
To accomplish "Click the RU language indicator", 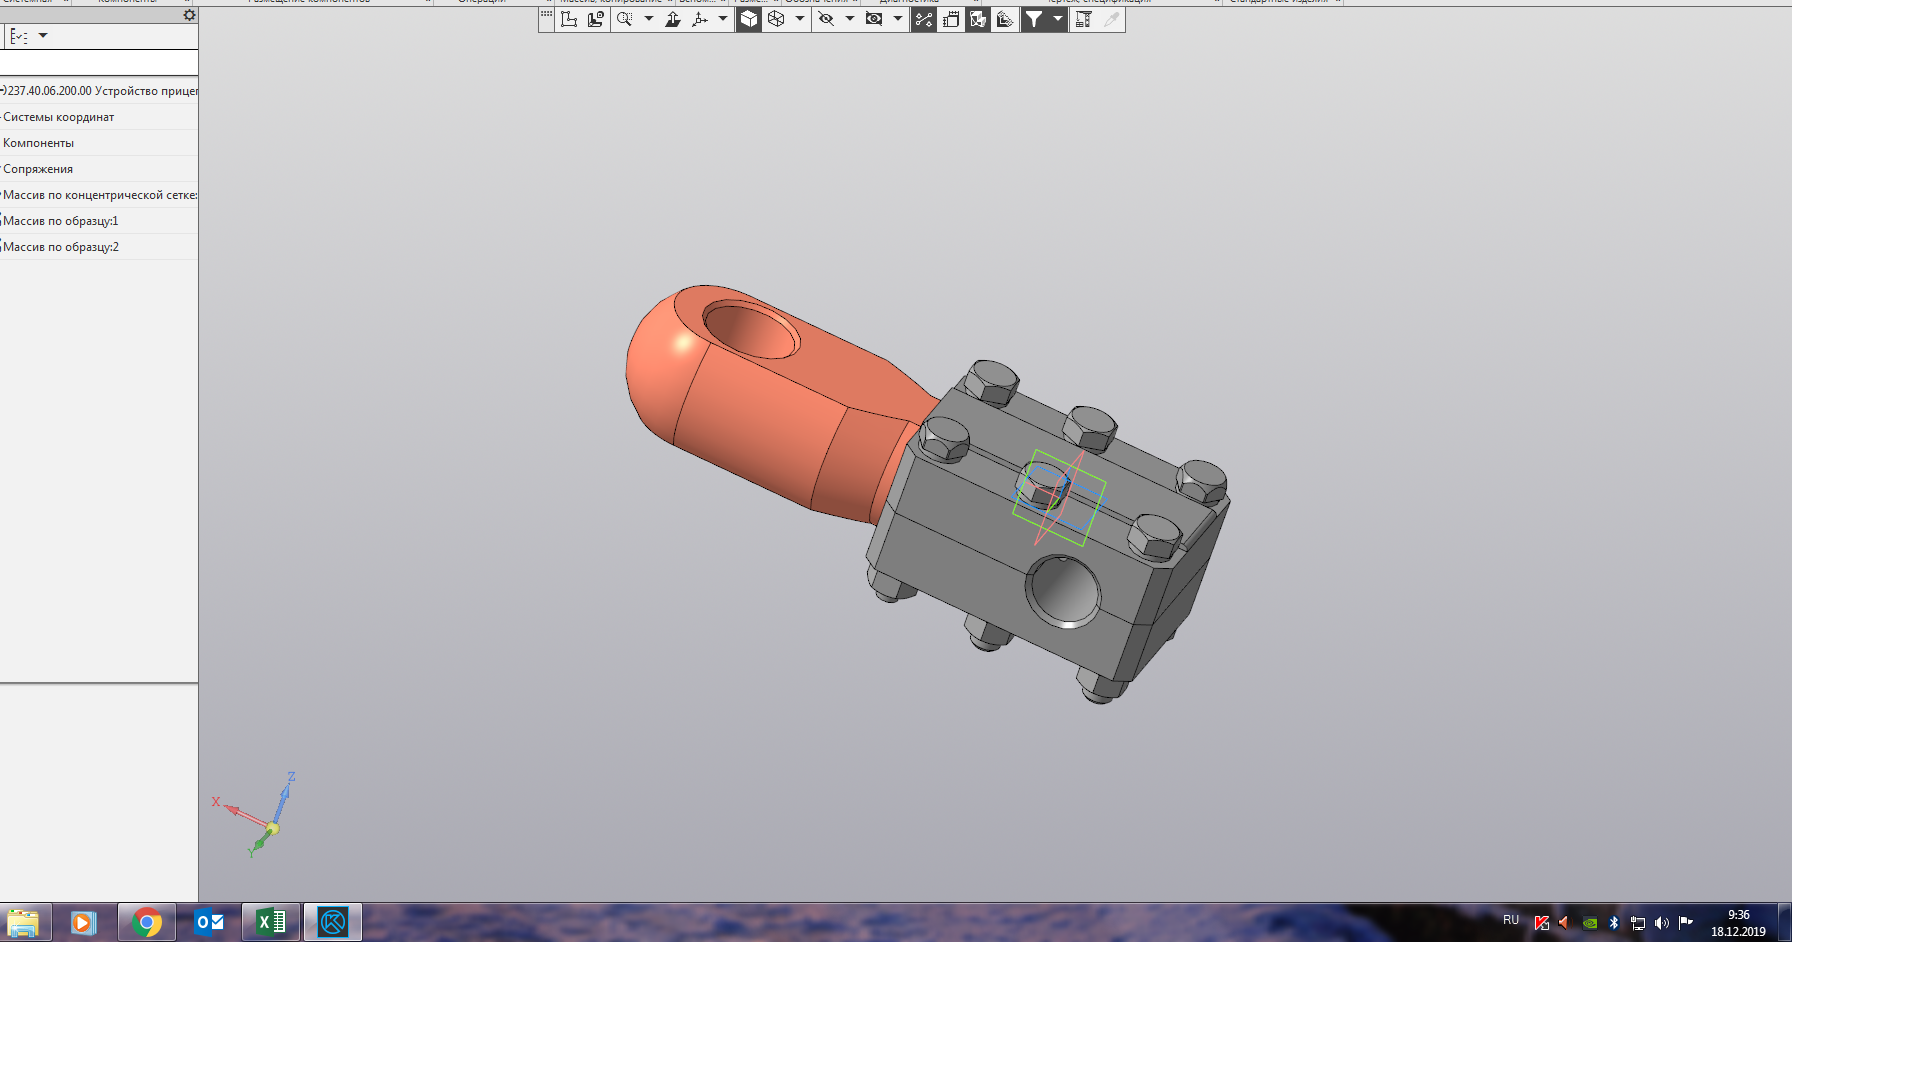I will (1511, 920).
